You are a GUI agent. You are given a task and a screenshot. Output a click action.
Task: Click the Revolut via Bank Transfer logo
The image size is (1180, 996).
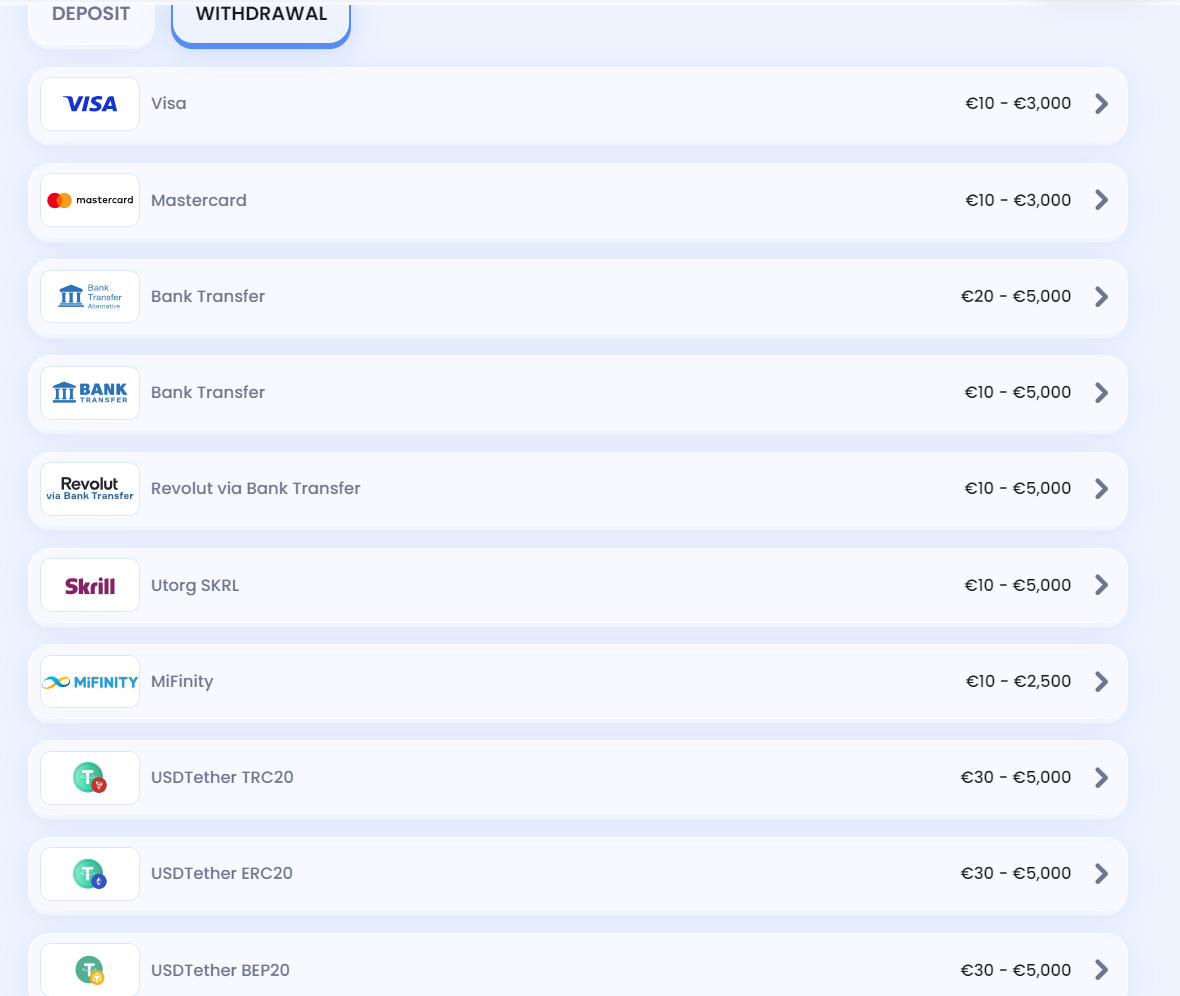[x=90, y=489]
